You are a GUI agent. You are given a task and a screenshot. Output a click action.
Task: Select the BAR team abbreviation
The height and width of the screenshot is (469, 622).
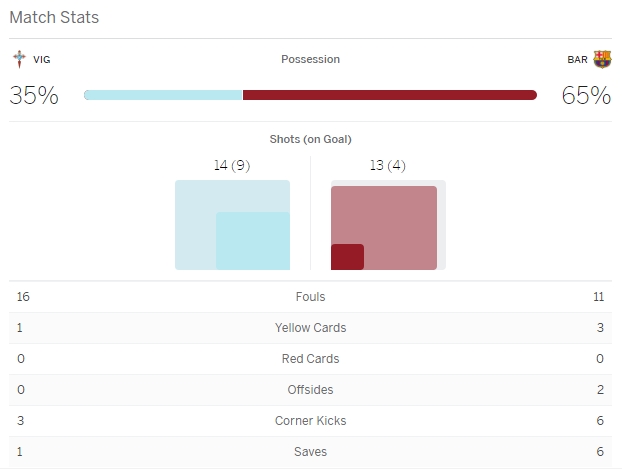pyautogui.click(x=577, y=60)
